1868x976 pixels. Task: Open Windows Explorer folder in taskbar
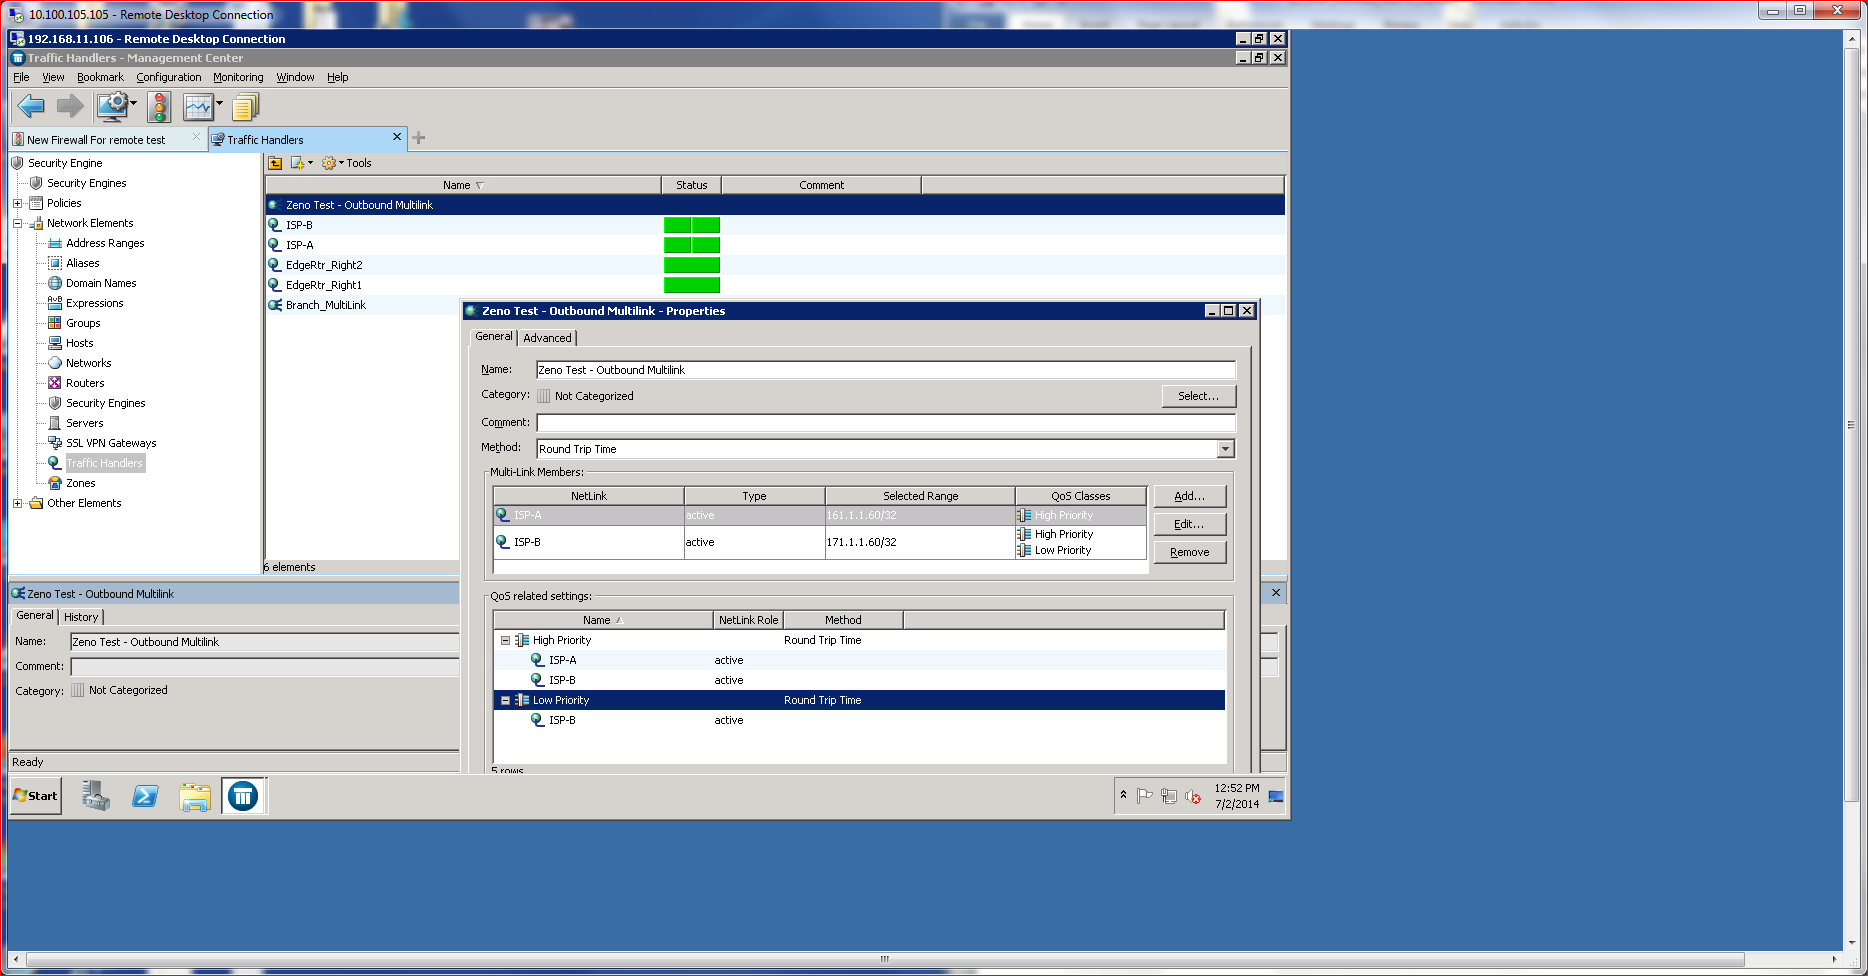click(x=195, y=796)
